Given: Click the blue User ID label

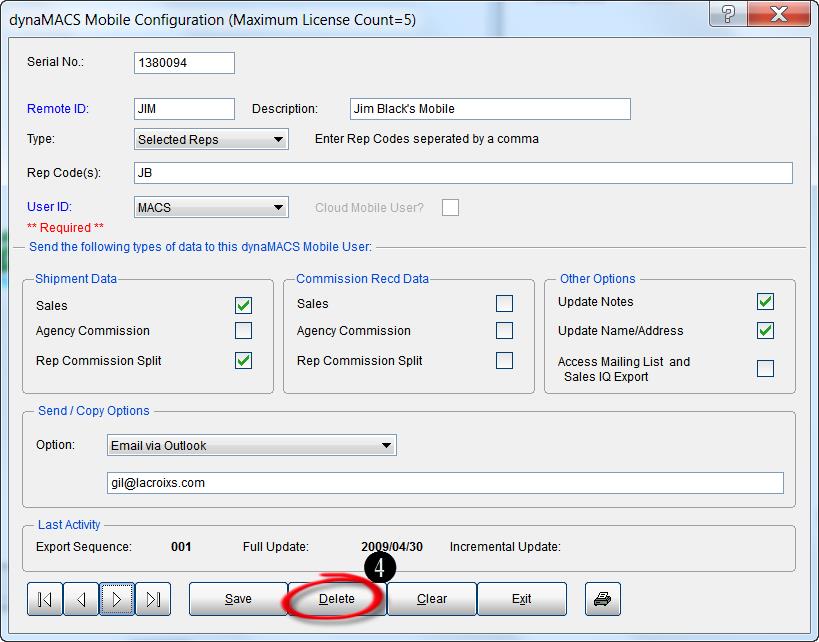Looking at the screenshot, I should tap(50, 207).
